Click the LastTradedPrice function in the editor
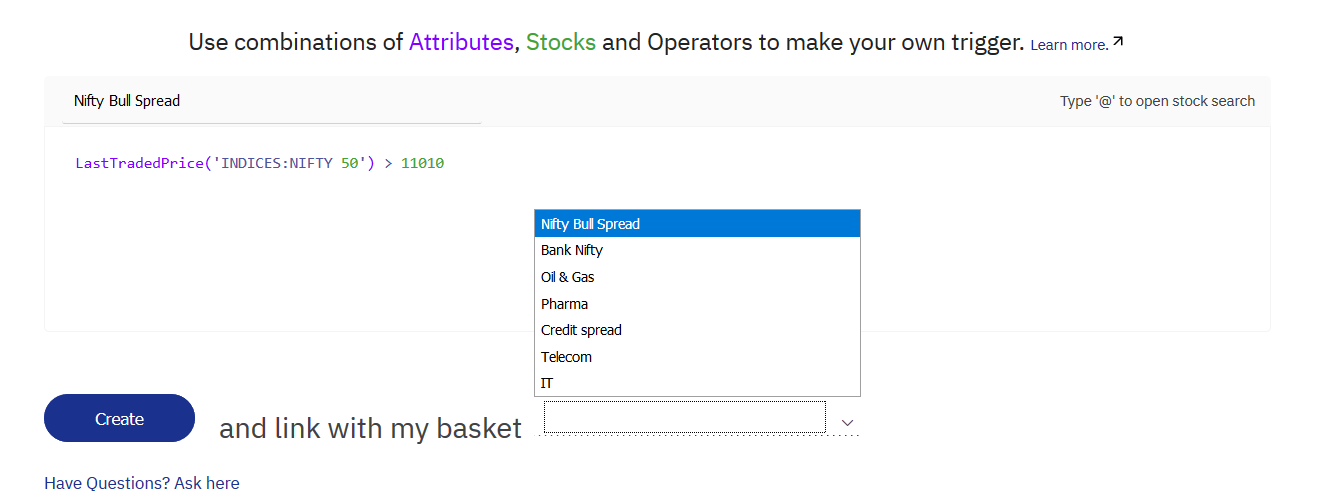The height and width of the screenshot is (500, 1317). pyautogui.click(x=139, y=163)
